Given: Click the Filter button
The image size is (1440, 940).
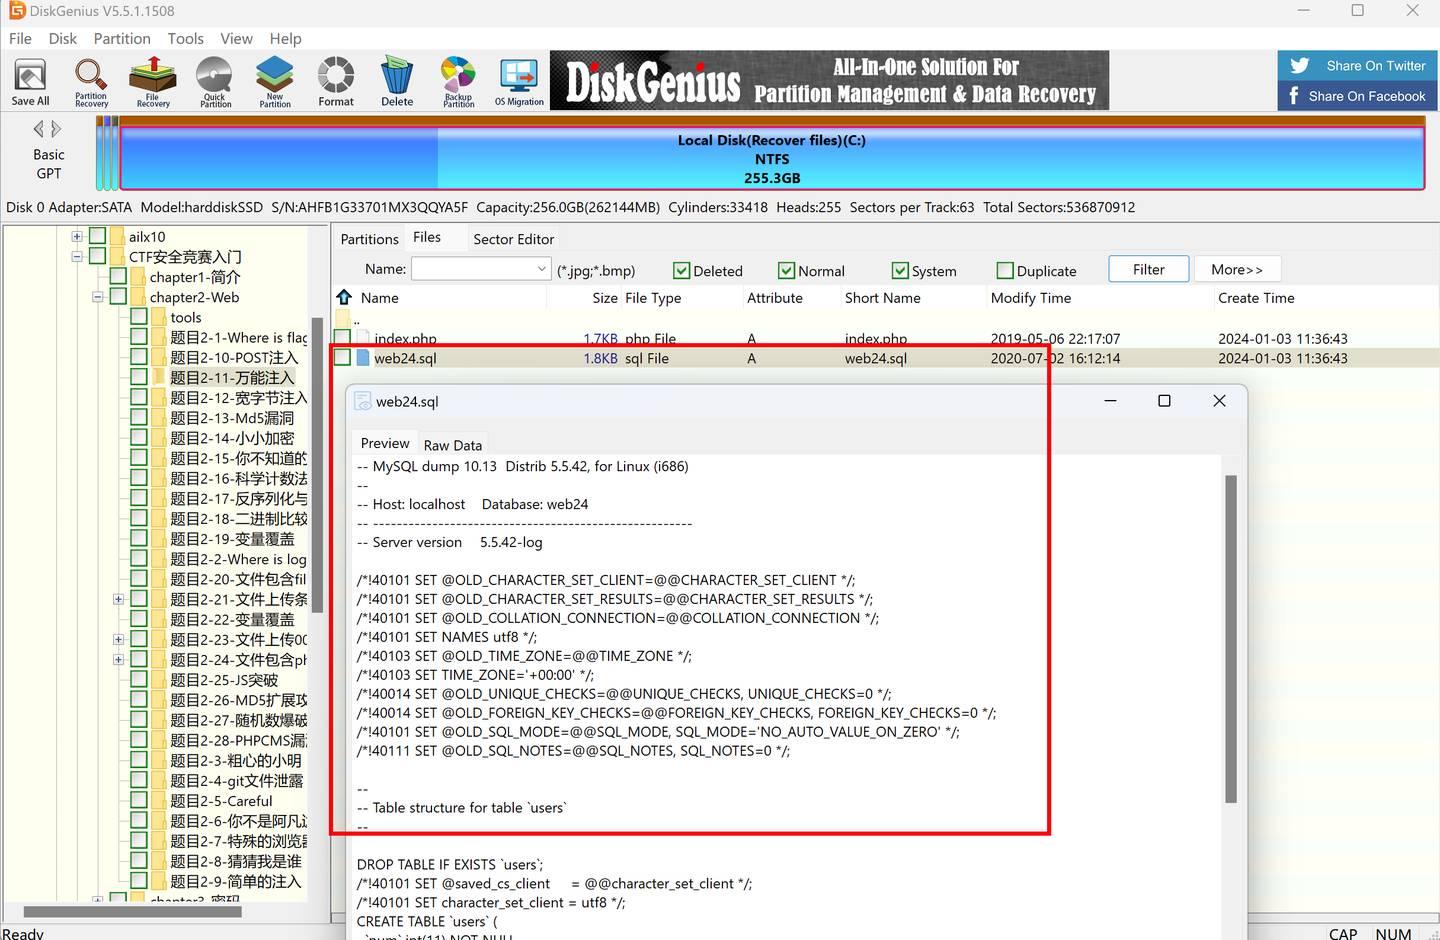Looking at the screenshot, I should coord(1149,269).
